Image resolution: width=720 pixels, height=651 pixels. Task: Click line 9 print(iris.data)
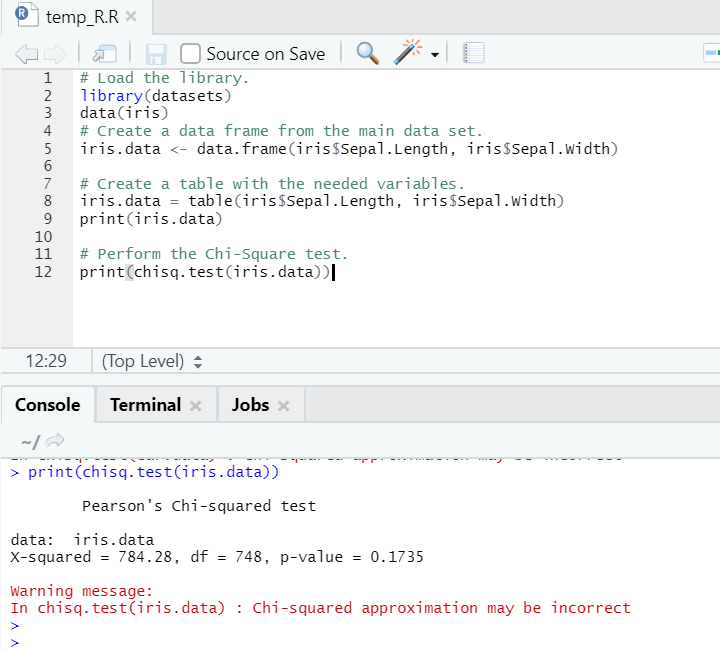point(151,219)
